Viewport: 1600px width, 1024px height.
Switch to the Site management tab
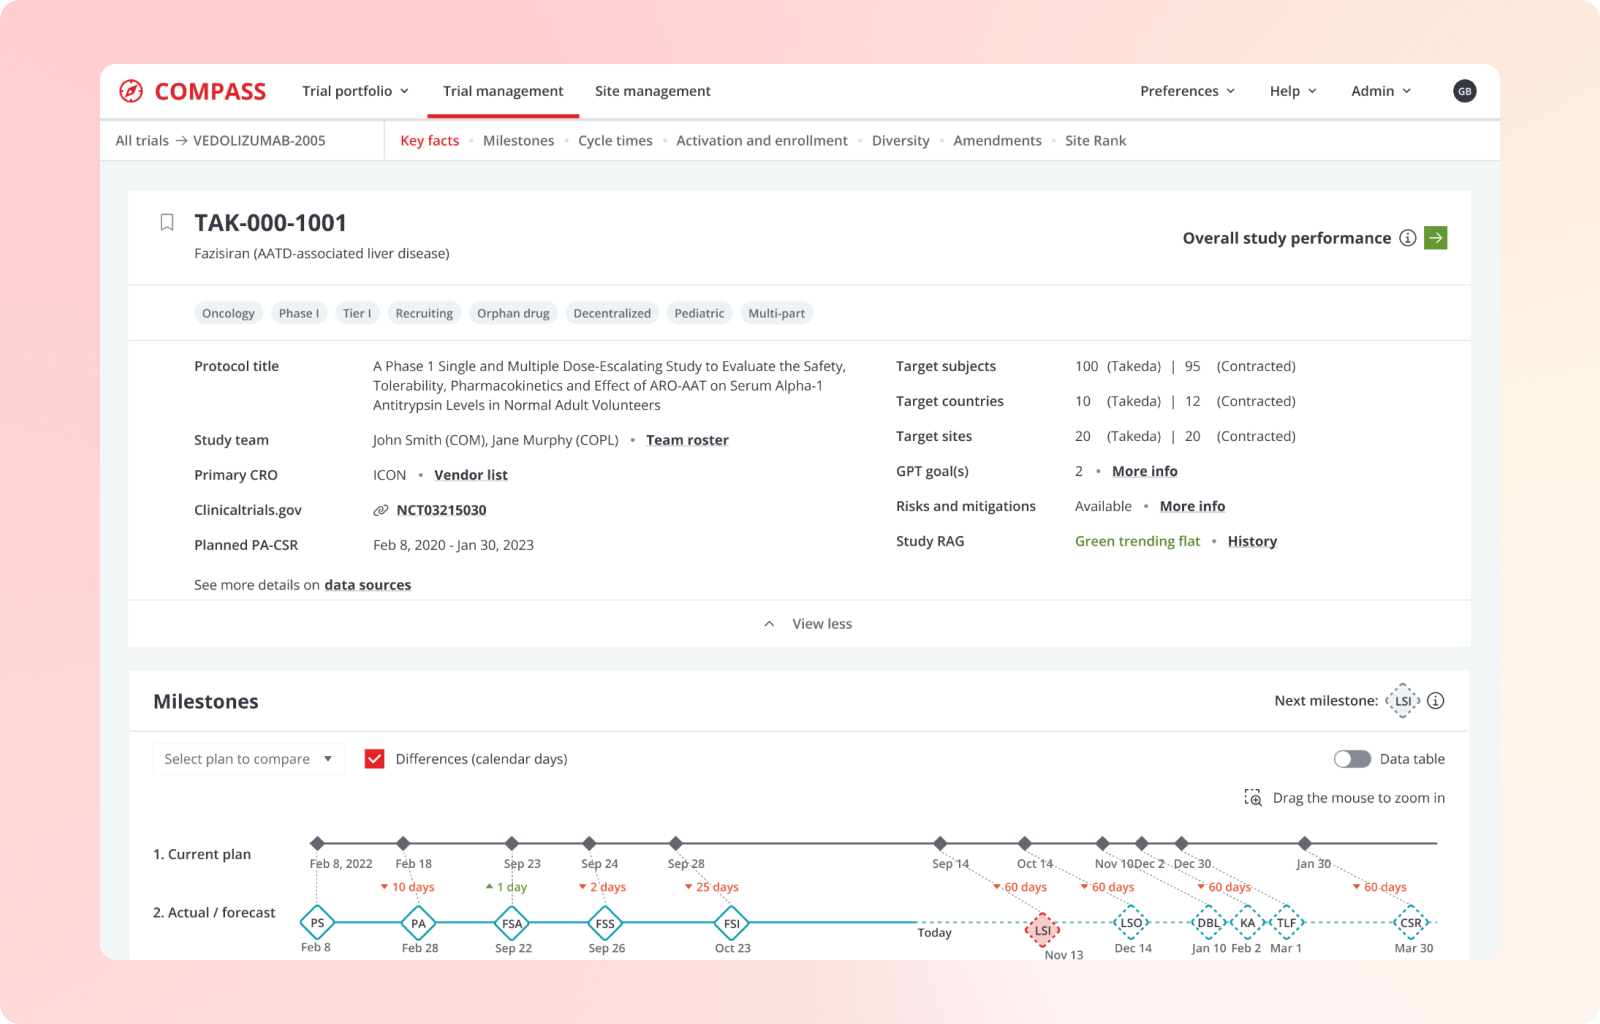(652, 91)
